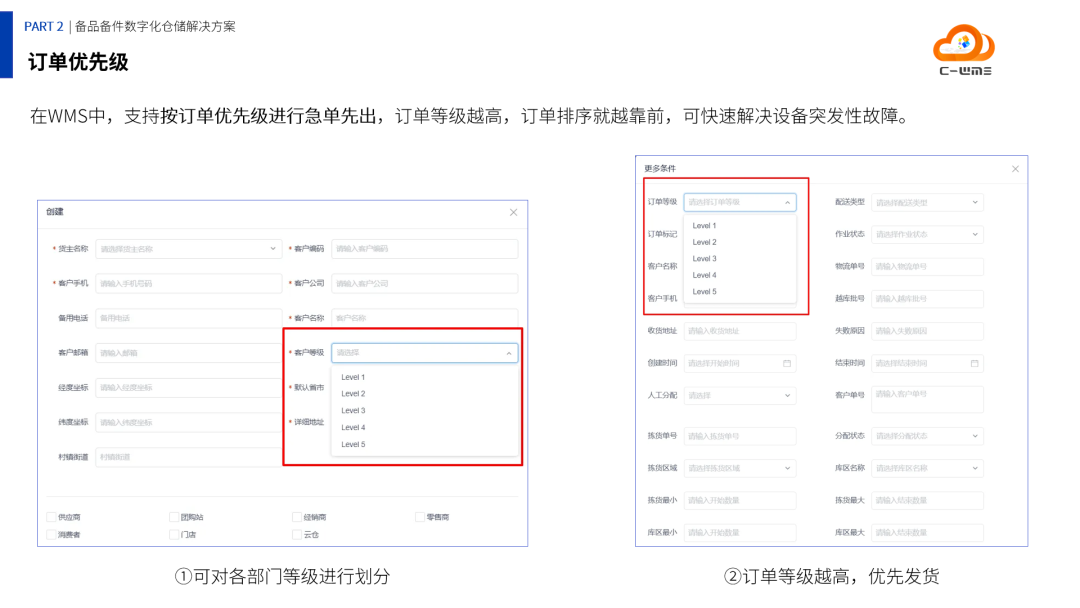The image size is (1080, 608).
Task: Focus the 备用电话 input field
Action: [x=189, y=318]
